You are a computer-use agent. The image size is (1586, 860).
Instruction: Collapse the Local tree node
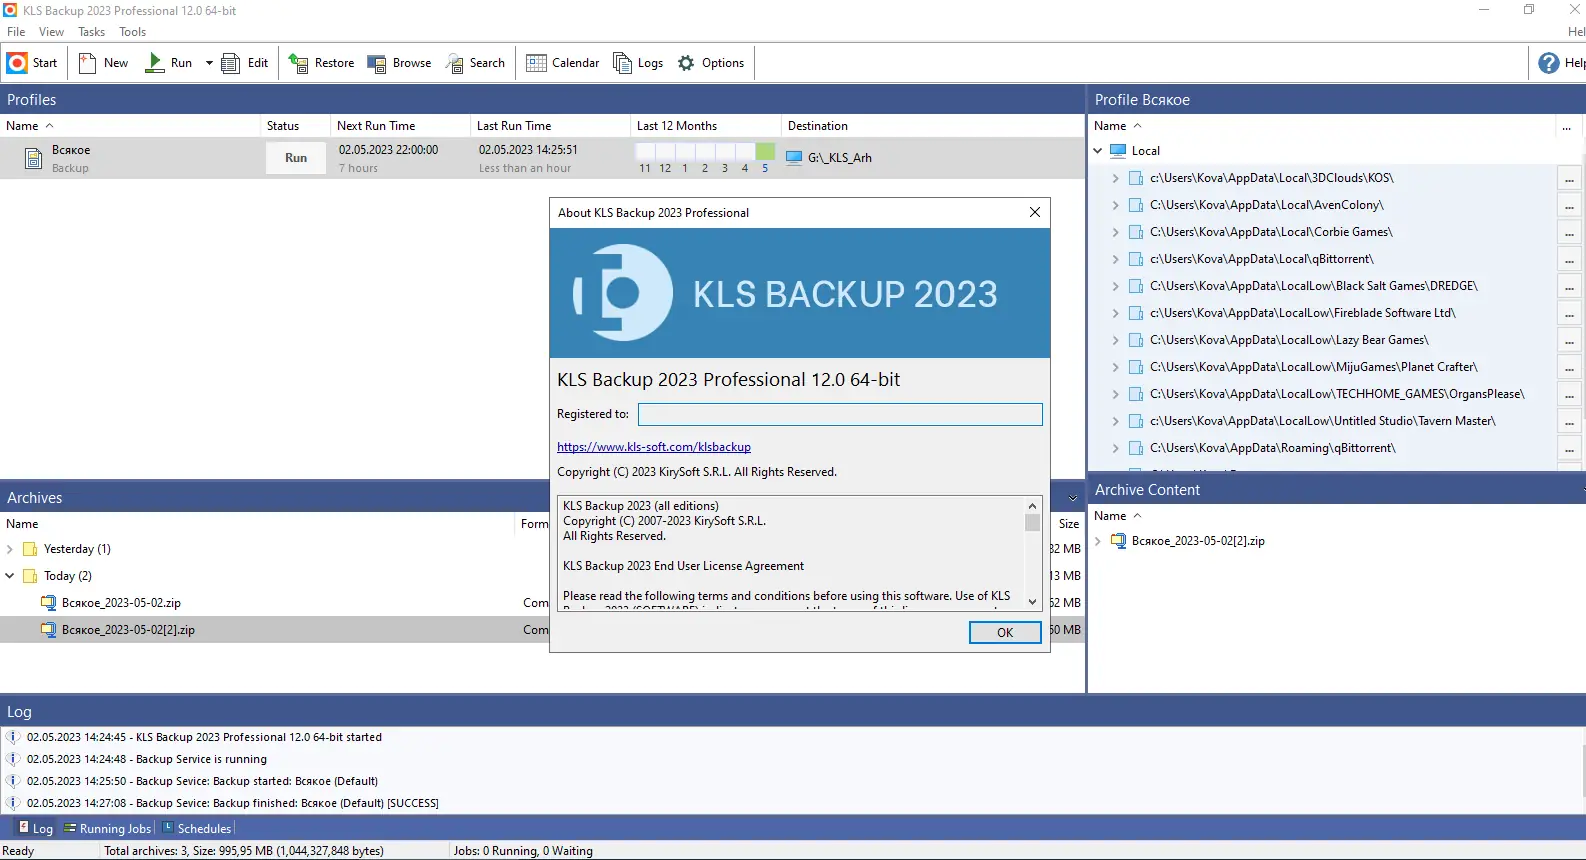1098,151
